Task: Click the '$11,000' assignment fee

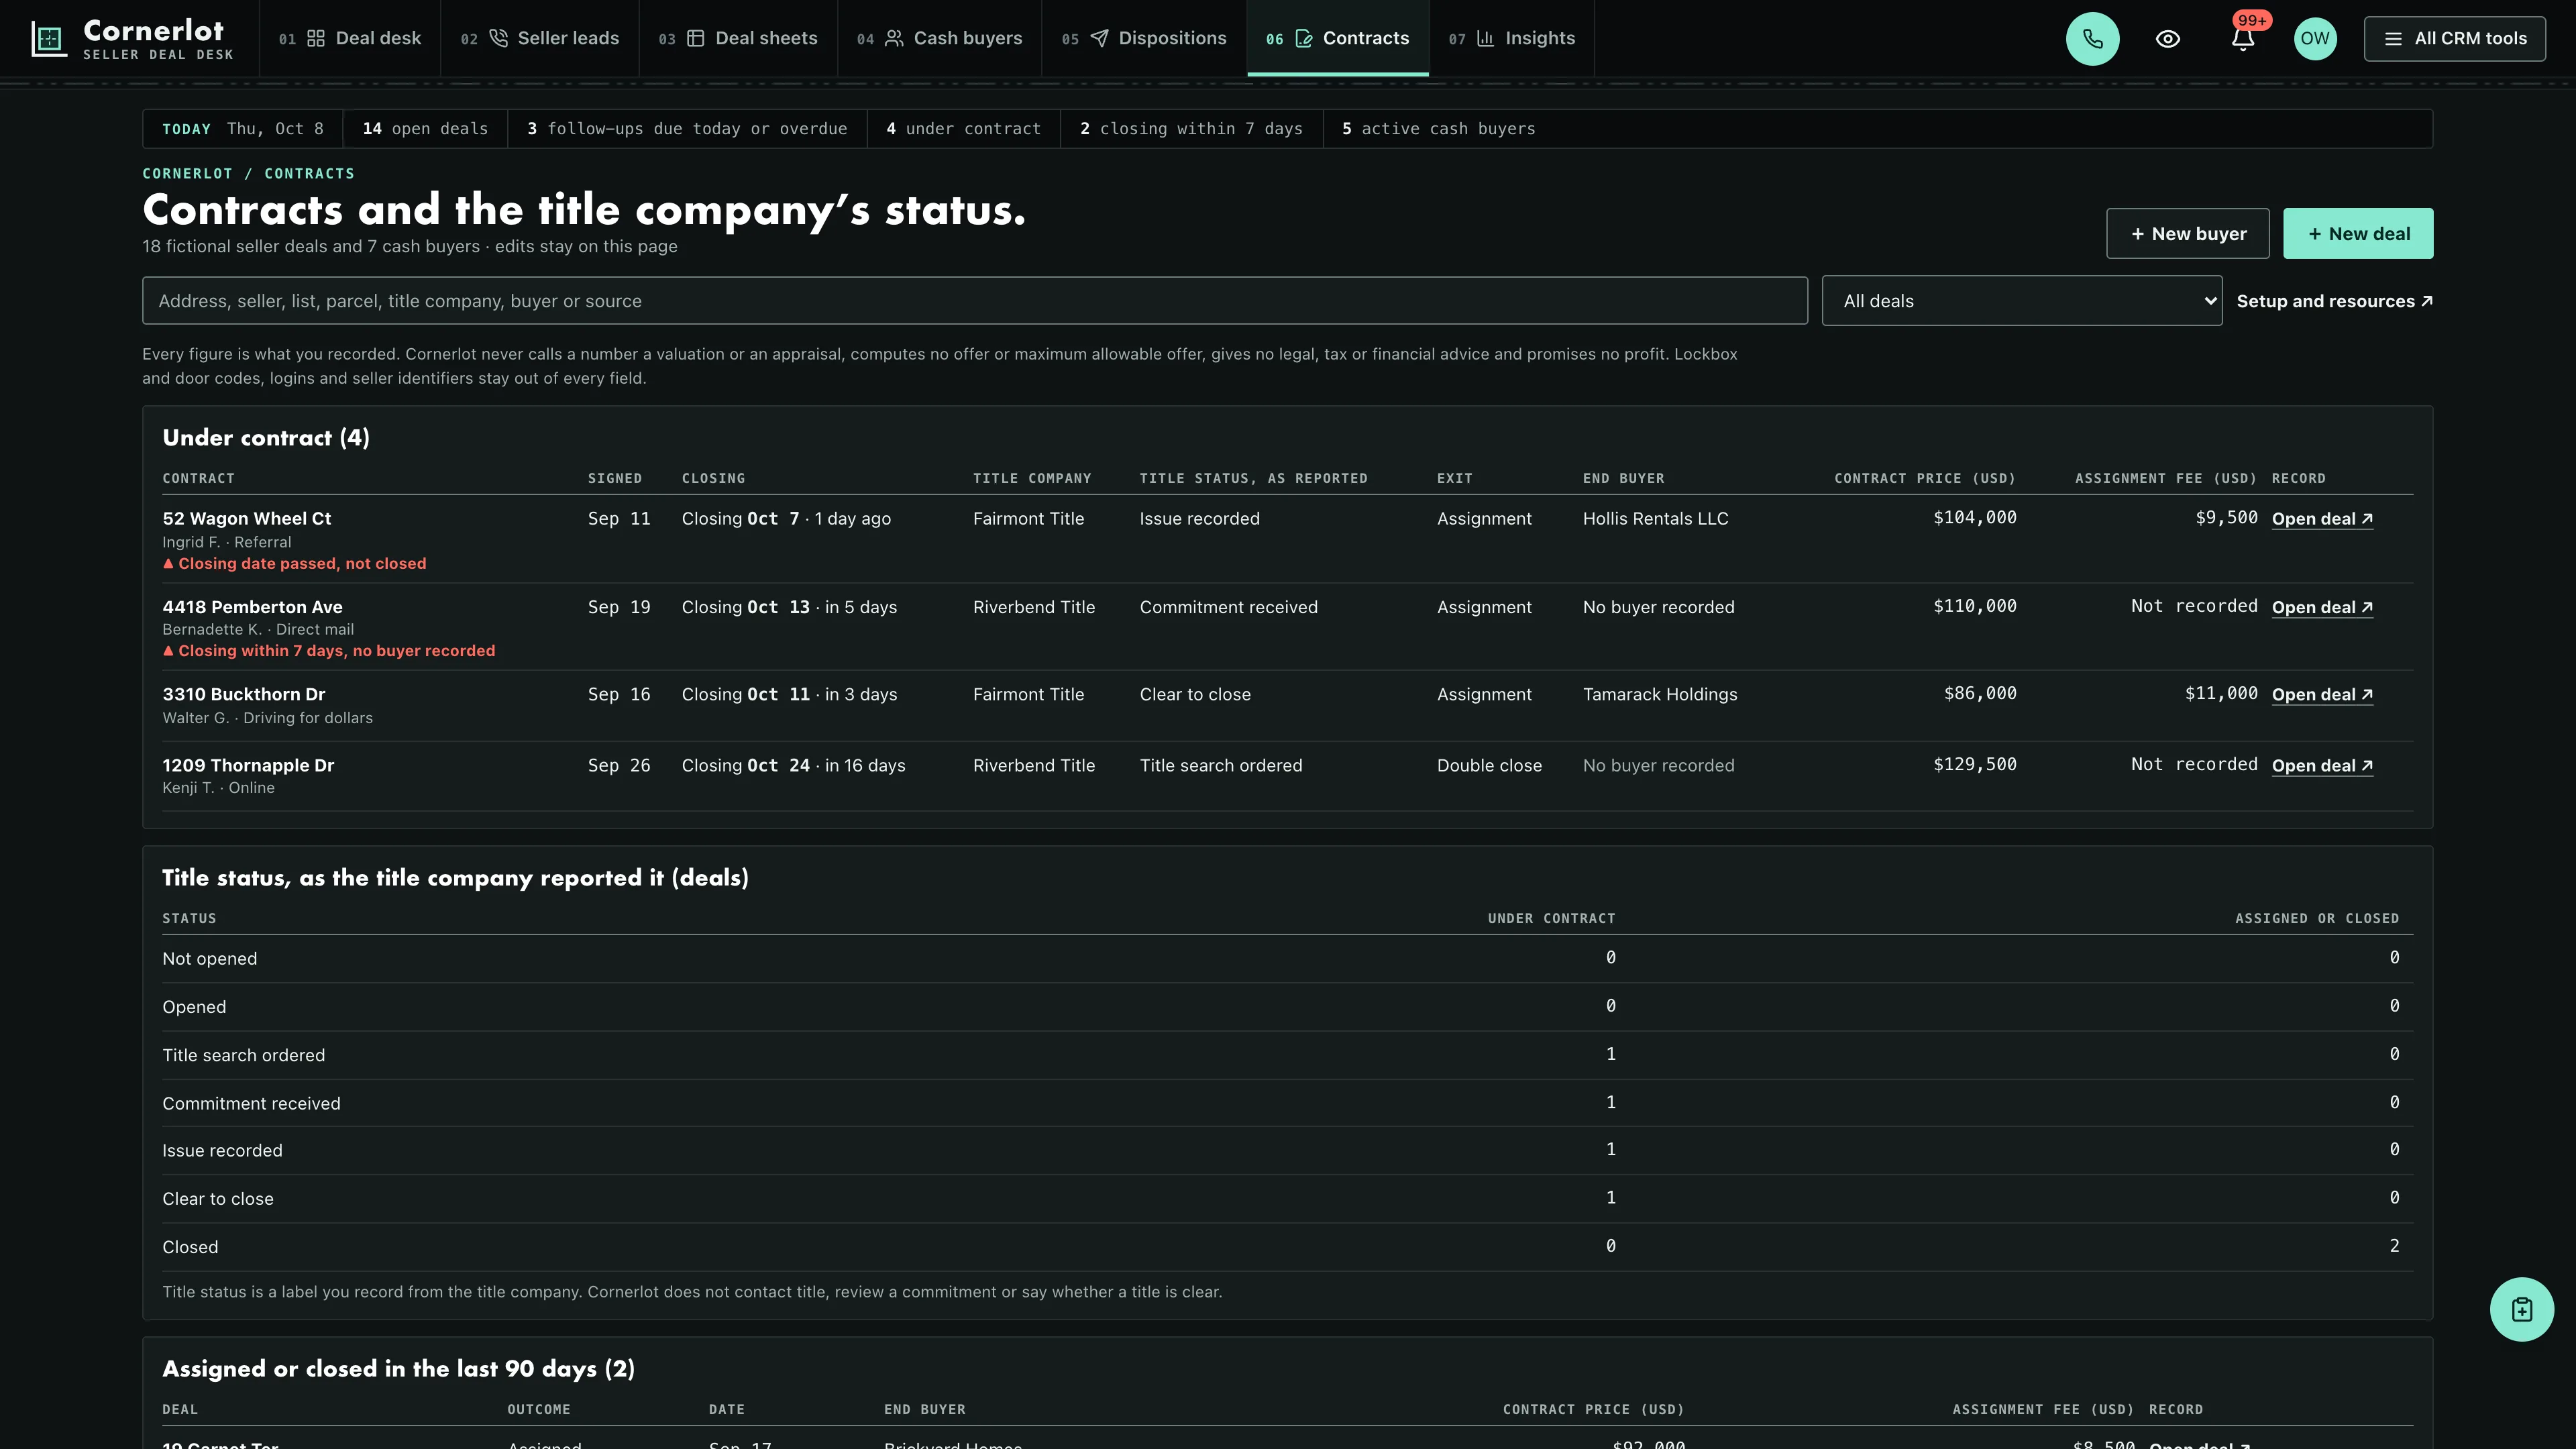Action: pyautogui.click(x=2221, y=693)
